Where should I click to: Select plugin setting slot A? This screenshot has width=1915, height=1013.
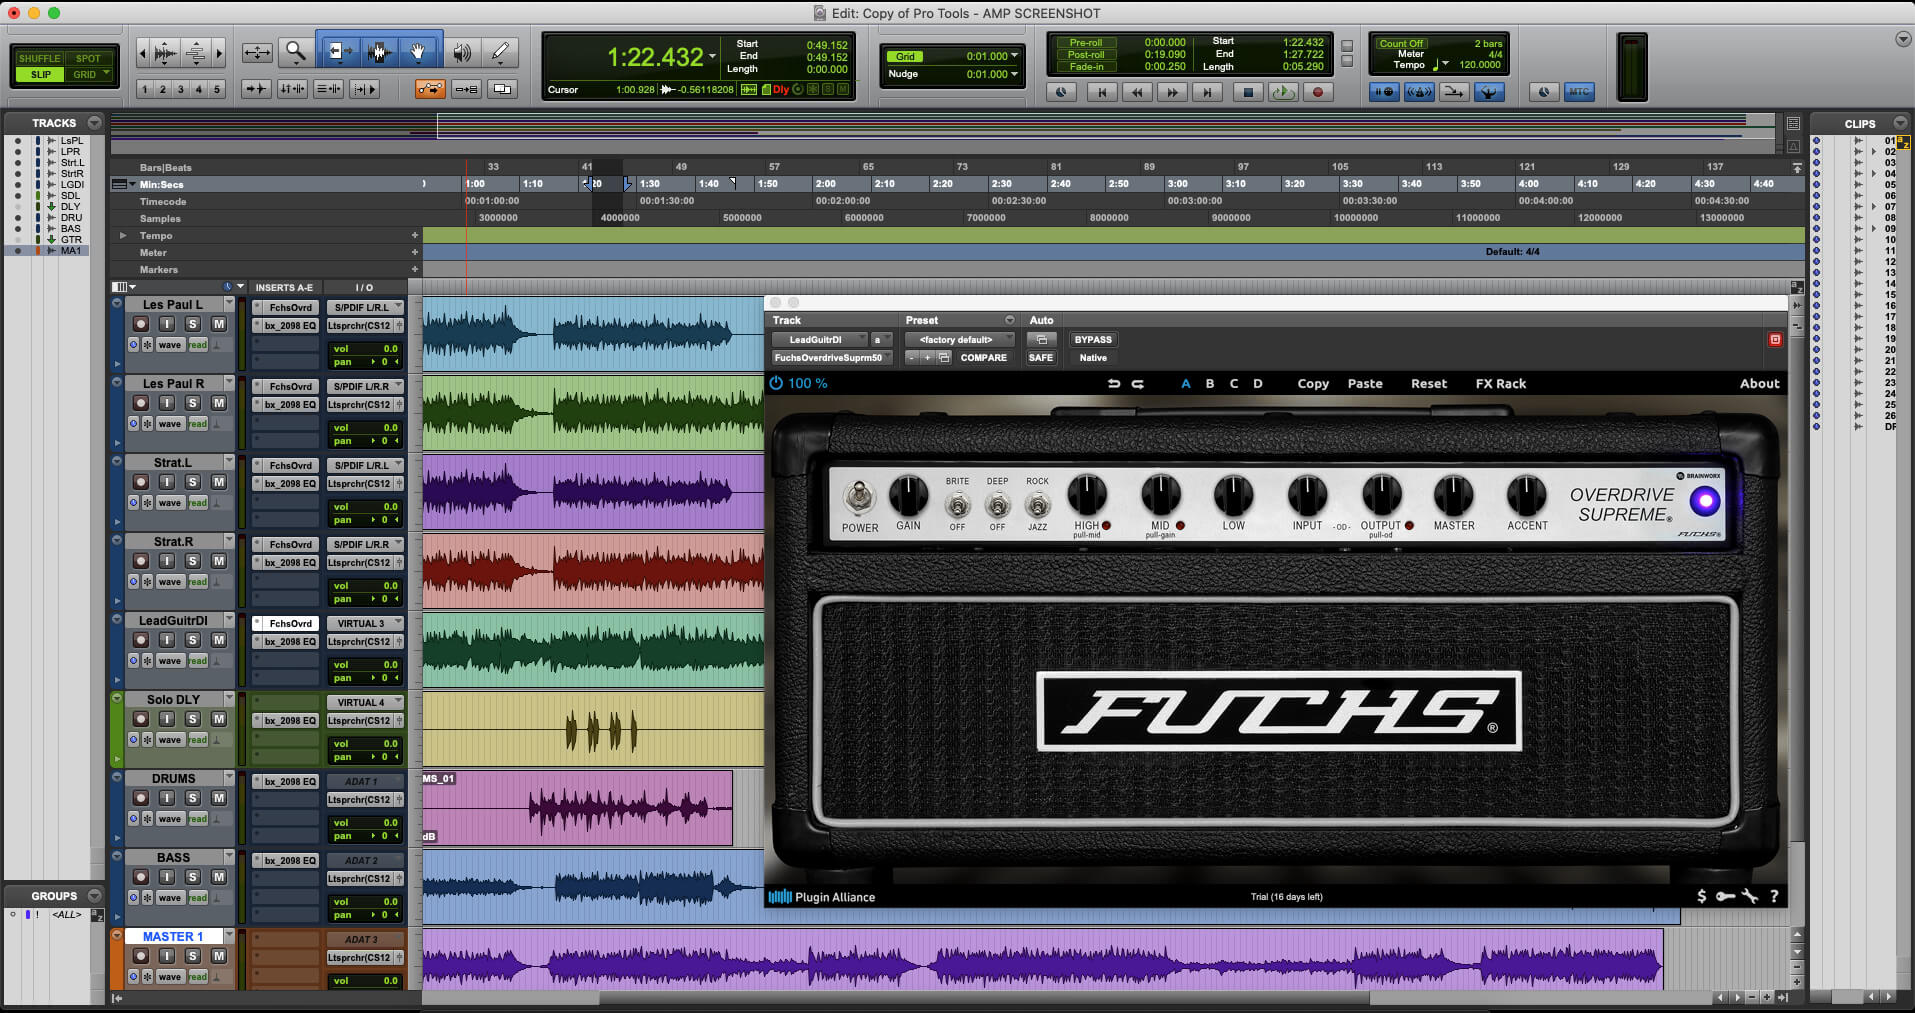[x=1186, y=384]
